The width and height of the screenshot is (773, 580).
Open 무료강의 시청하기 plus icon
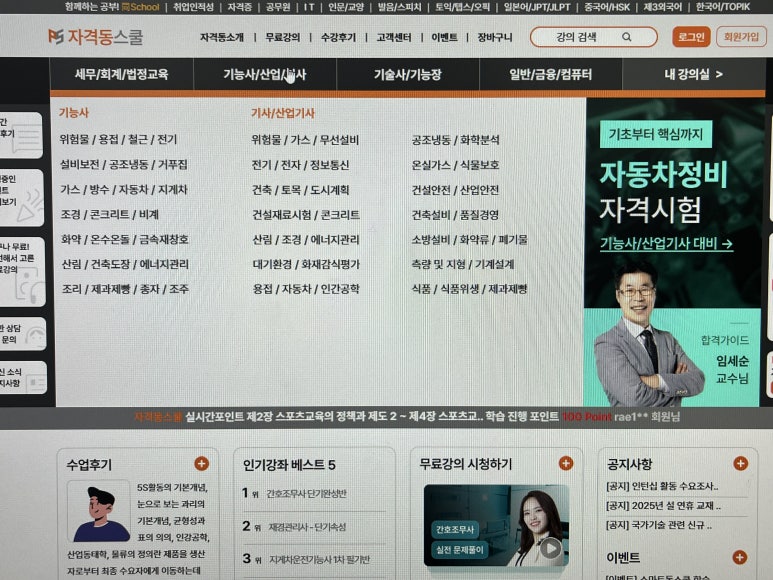point(565,463)
